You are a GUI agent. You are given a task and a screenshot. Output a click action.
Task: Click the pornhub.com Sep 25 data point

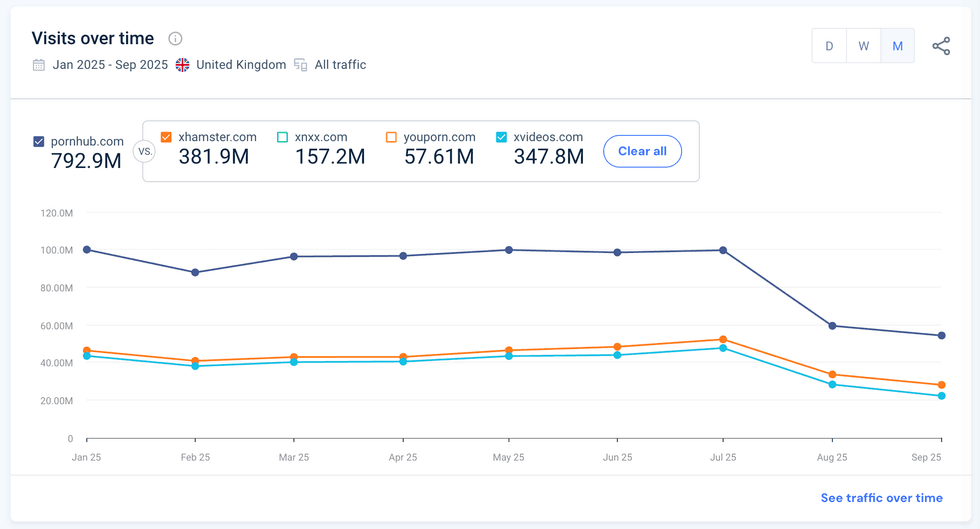tap(942, 336)
